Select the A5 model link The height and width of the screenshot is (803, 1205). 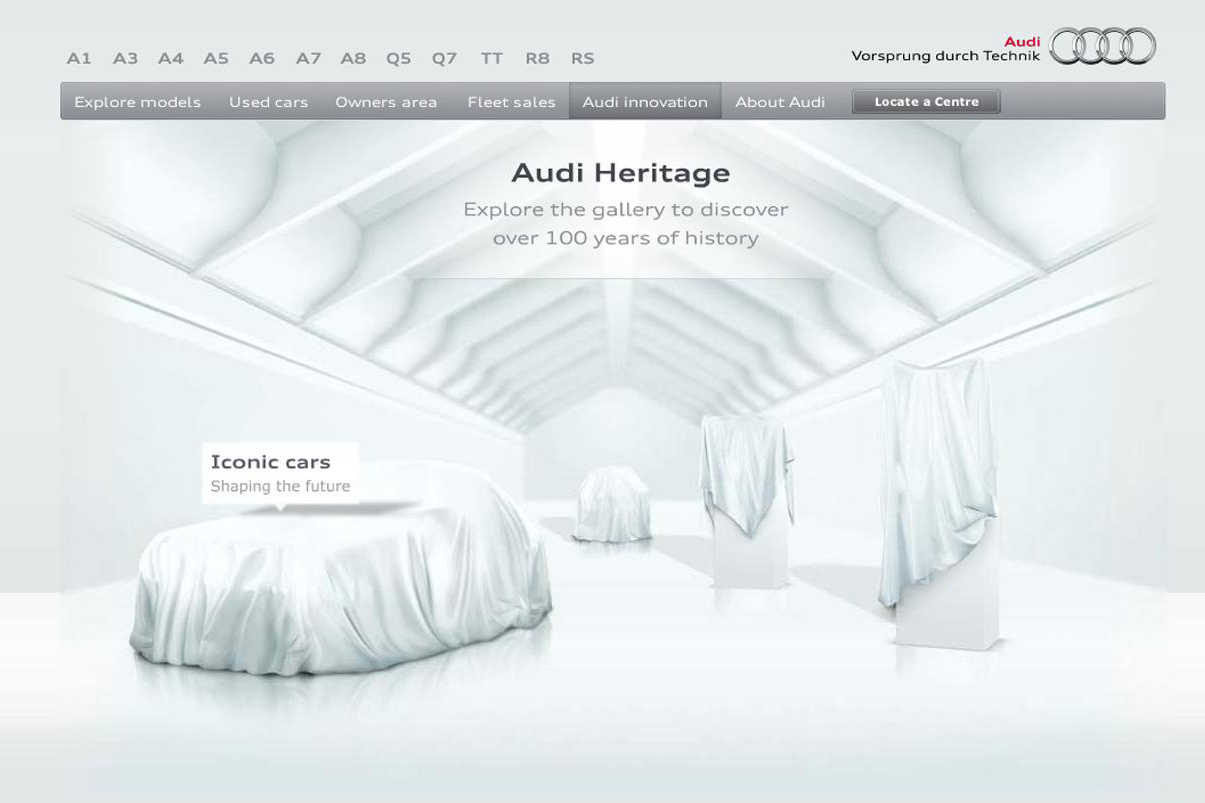tap(216, 58)
